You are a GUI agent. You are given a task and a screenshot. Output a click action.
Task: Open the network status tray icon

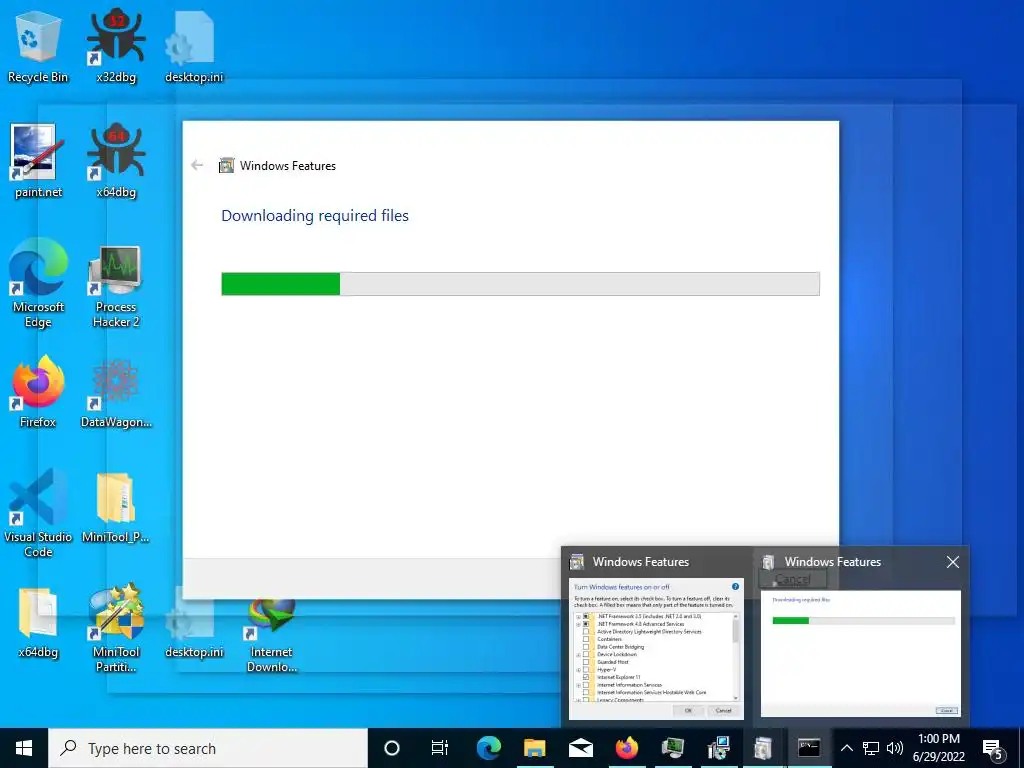click(x=871, y=748)
